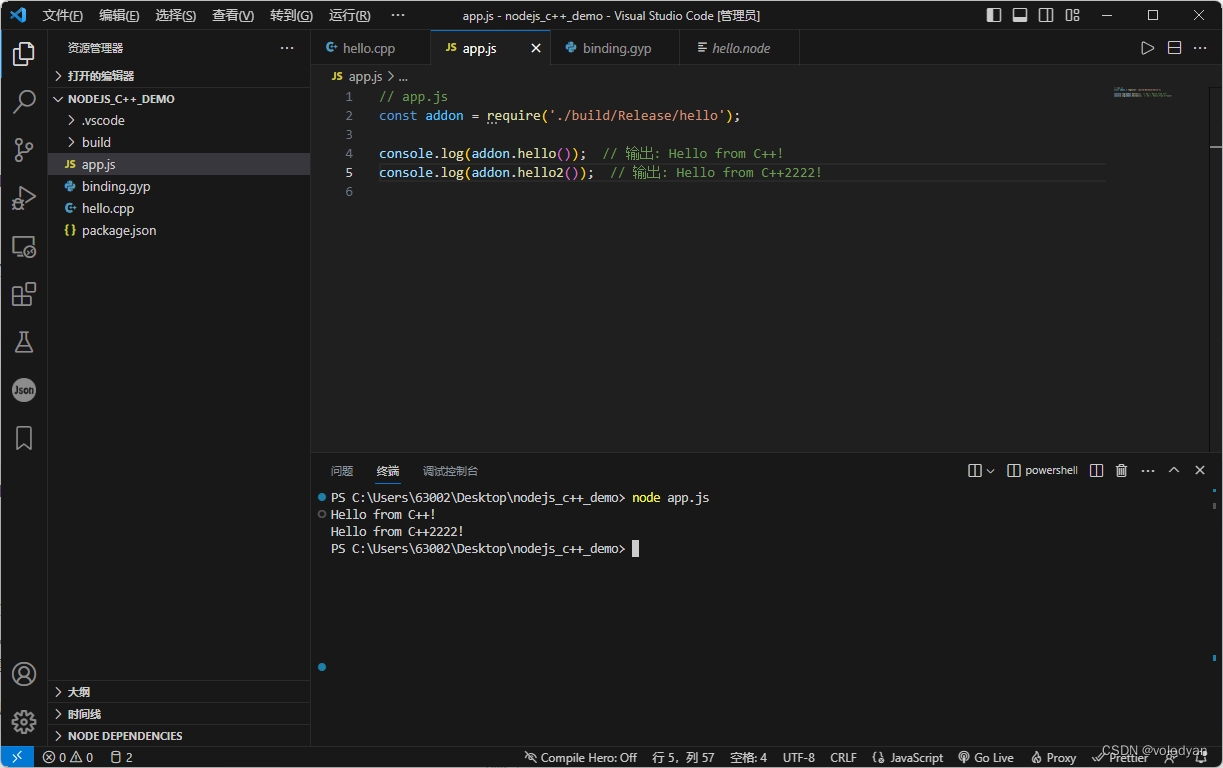
Task: Click the editor minimap preview
Action: (1142, 92)
